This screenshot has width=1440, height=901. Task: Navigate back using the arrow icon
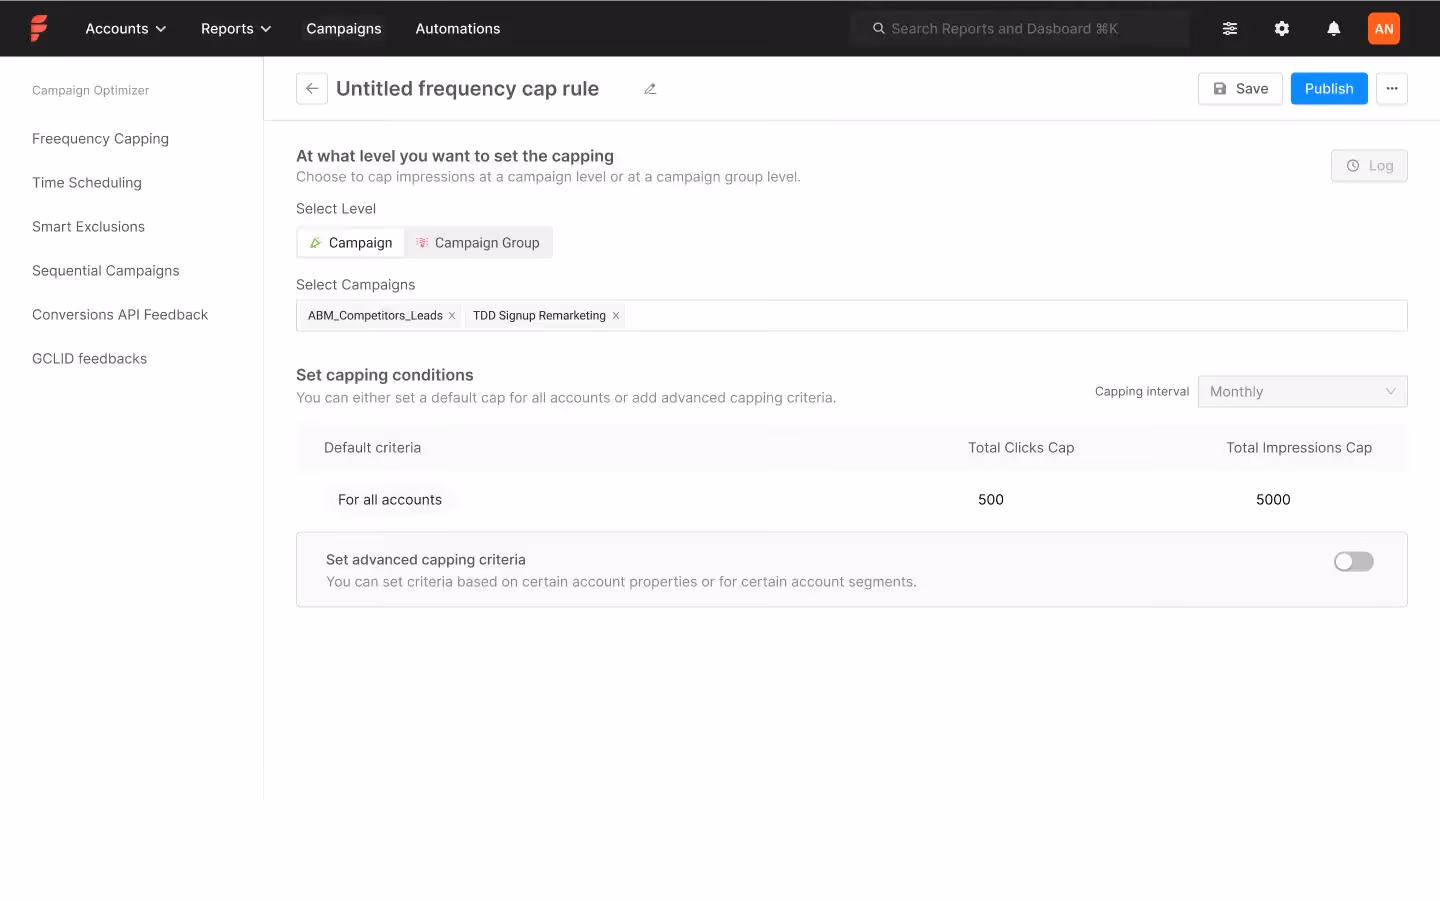(x=311, y=88)
